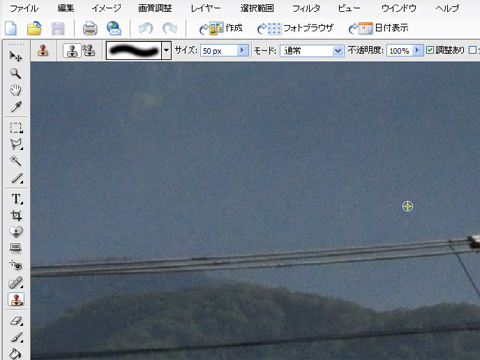Select the Move tool
The image size is (480, 360).
[16, 56]
